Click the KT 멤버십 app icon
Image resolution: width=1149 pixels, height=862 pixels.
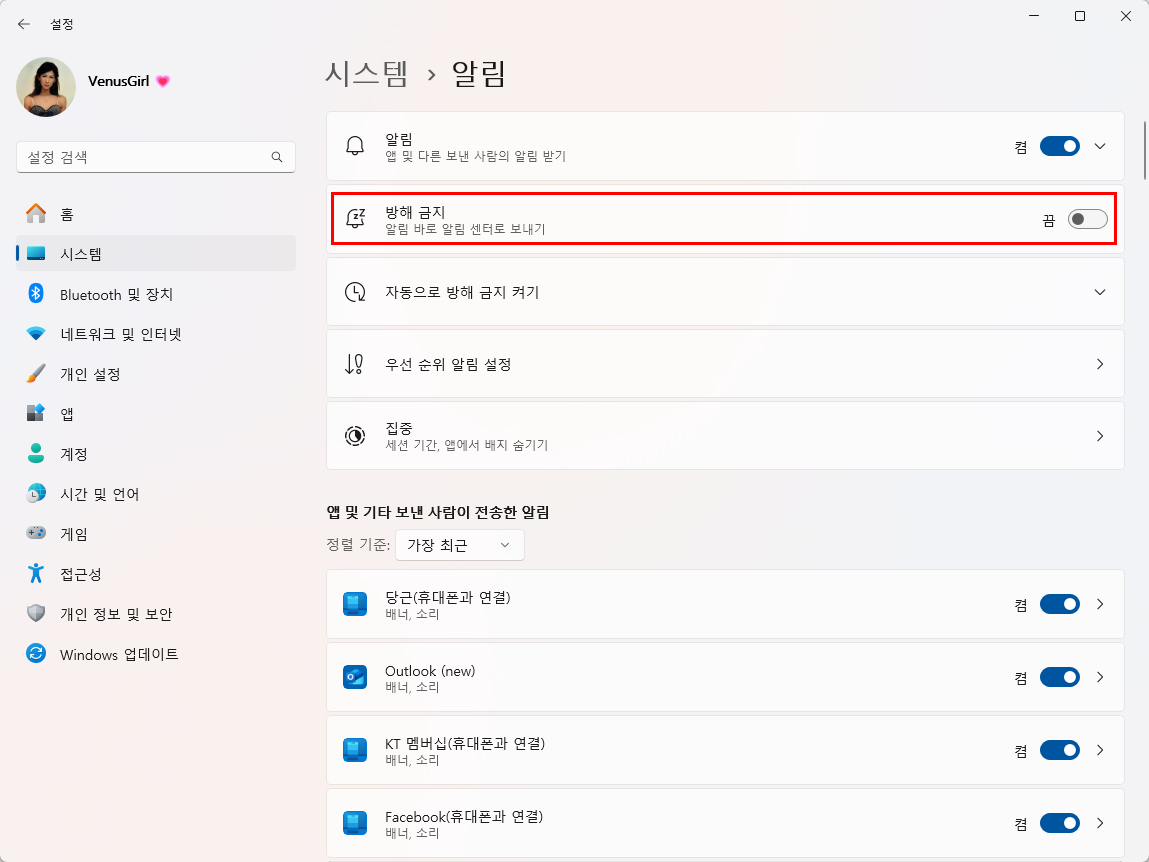[355, 750]
